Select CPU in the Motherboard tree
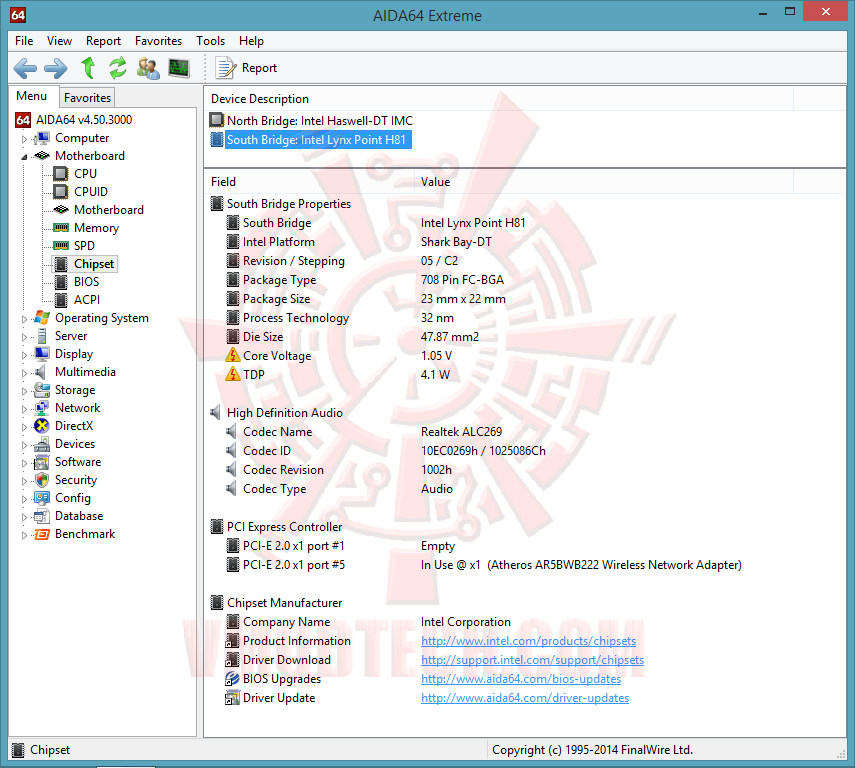Image resolution: width=855 pixels, height=768 pixels. tap(75, 173)
